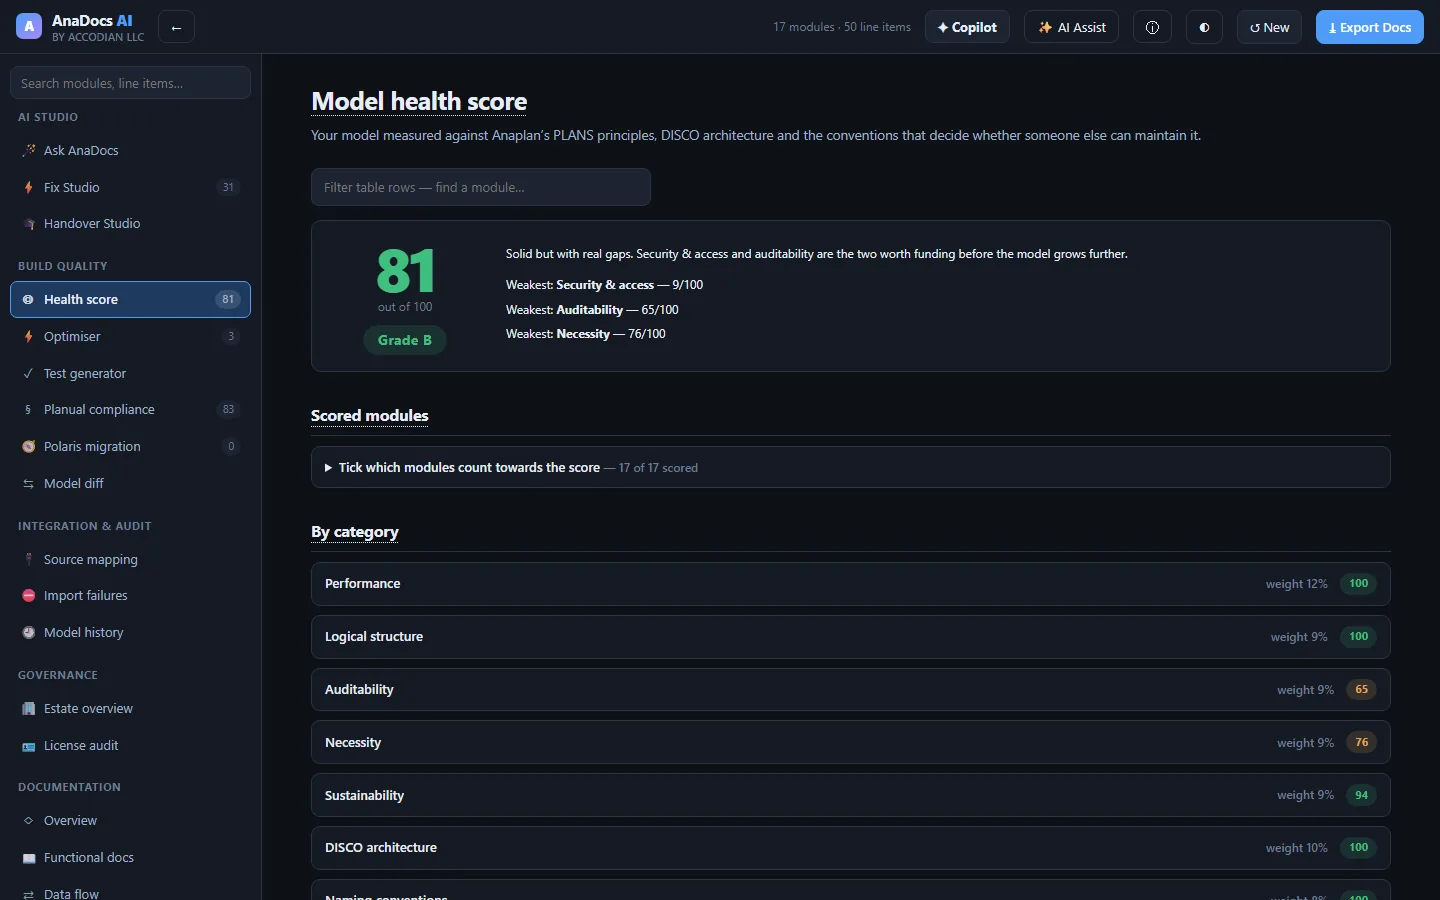Click the Handover Studio icon
This screenshot has width=1440, height=900.
(29, 224)
